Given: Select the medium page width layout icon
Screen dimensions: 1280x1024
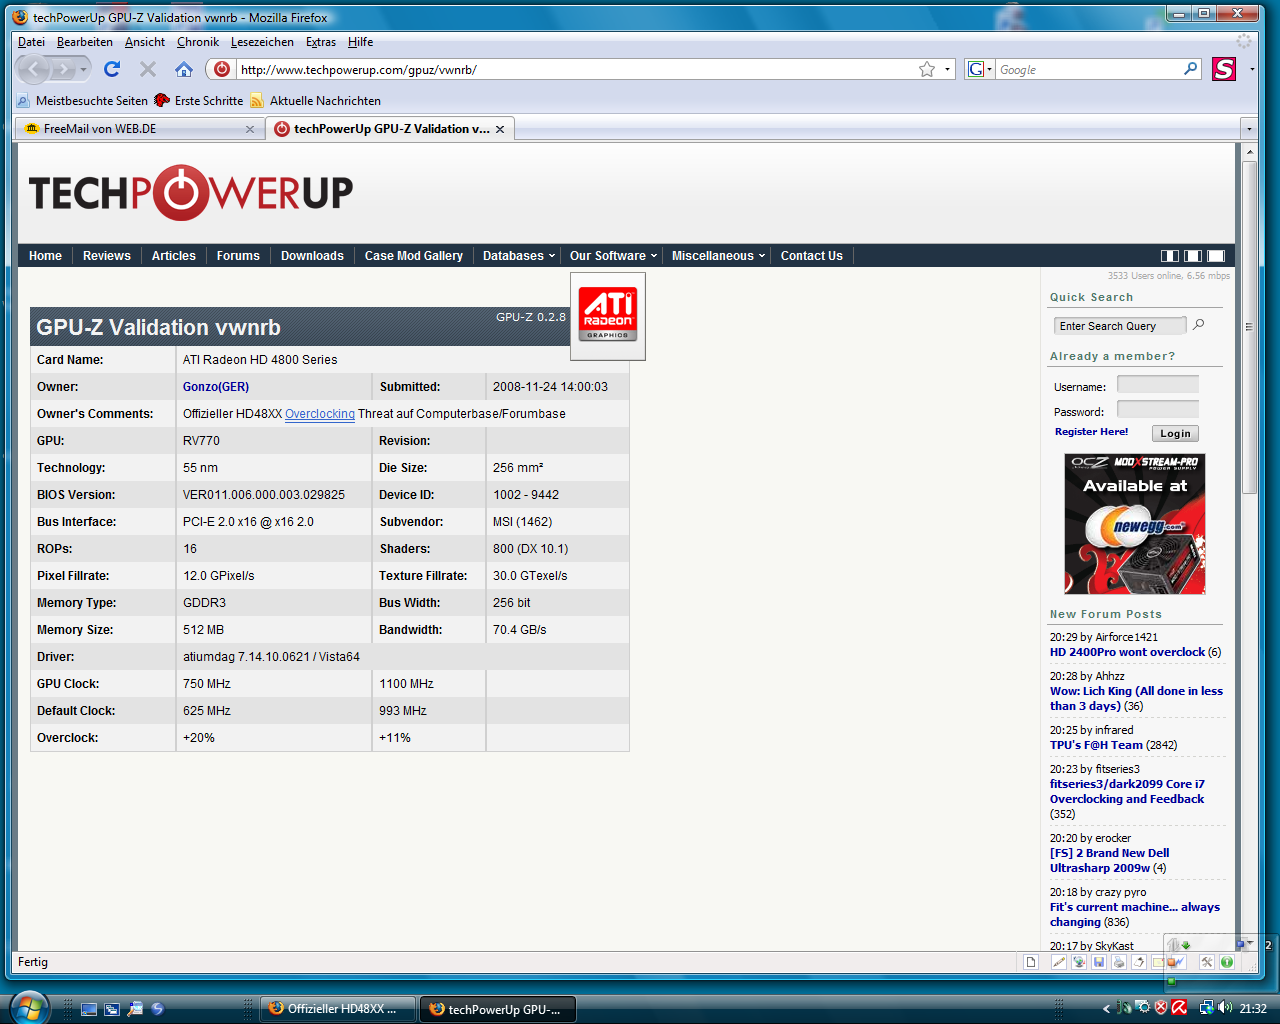Looking at the screenshot, I should point(1192,256).
